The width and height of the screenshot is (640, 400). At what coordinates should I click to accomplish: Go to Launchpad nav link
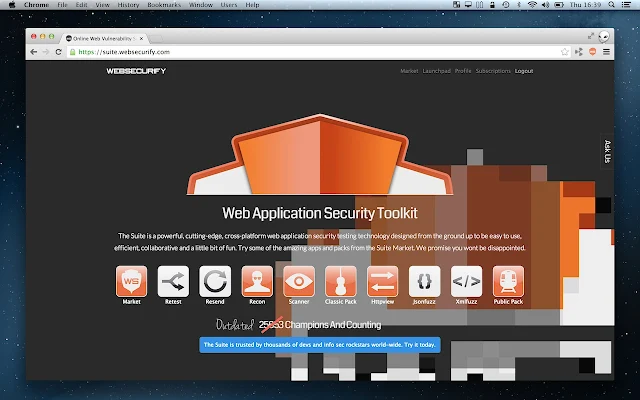(x=436, y=71)
